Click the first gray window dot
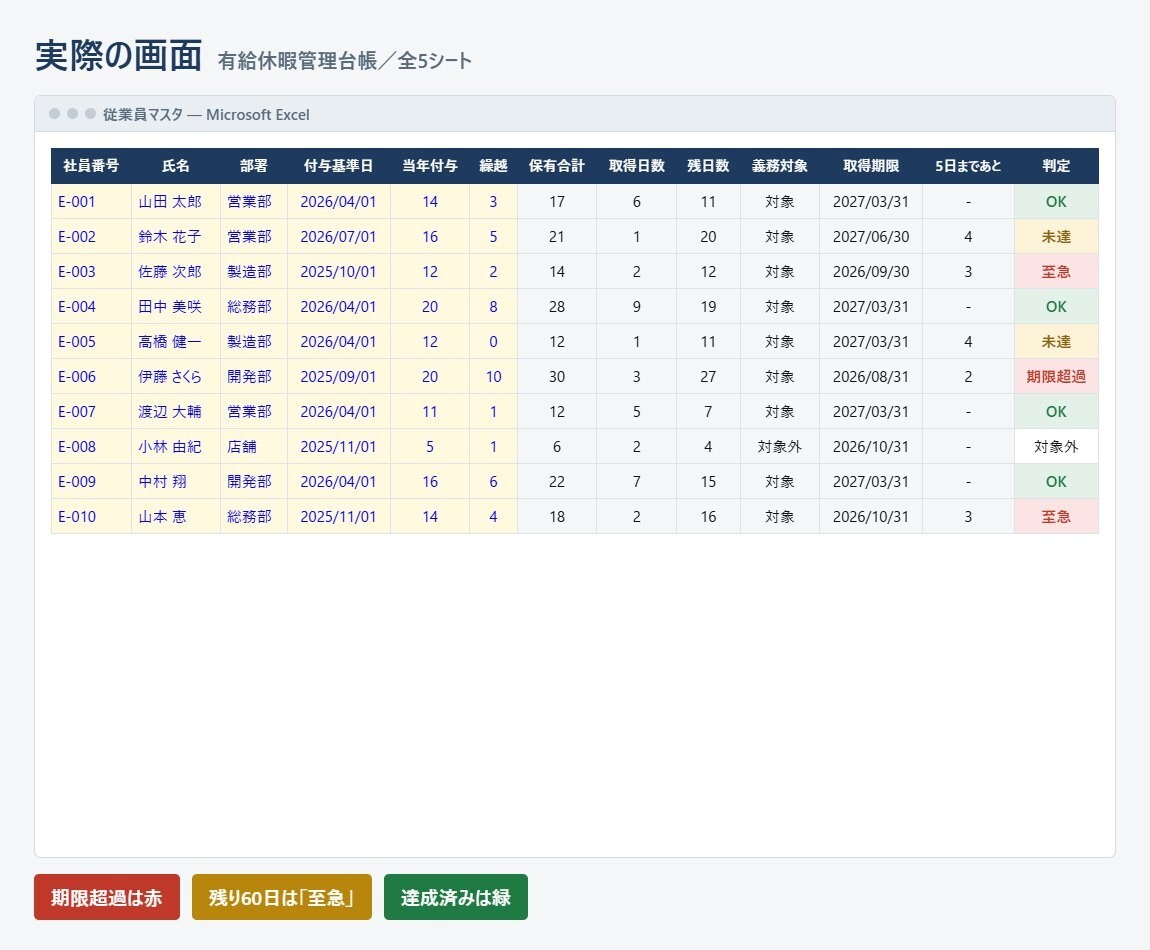 pyautogui.click(x=54, y=114)
